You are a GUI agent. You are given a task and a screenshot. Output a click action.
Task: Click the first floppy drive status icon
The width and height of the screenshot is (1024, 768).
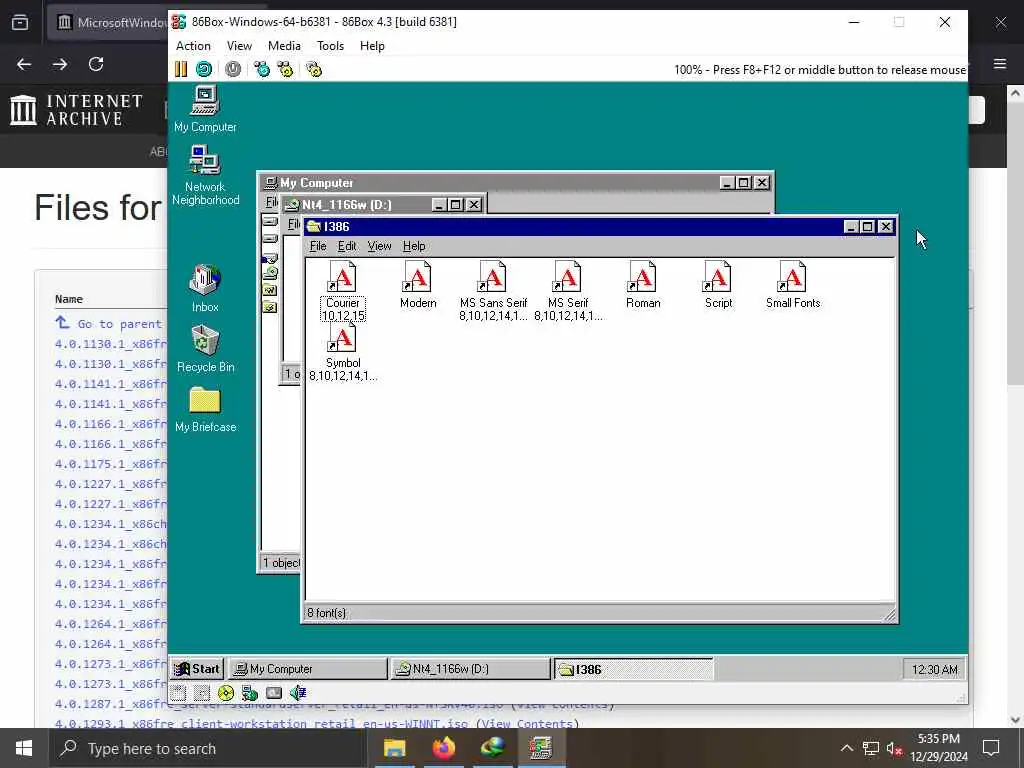(x=178, y=693)
